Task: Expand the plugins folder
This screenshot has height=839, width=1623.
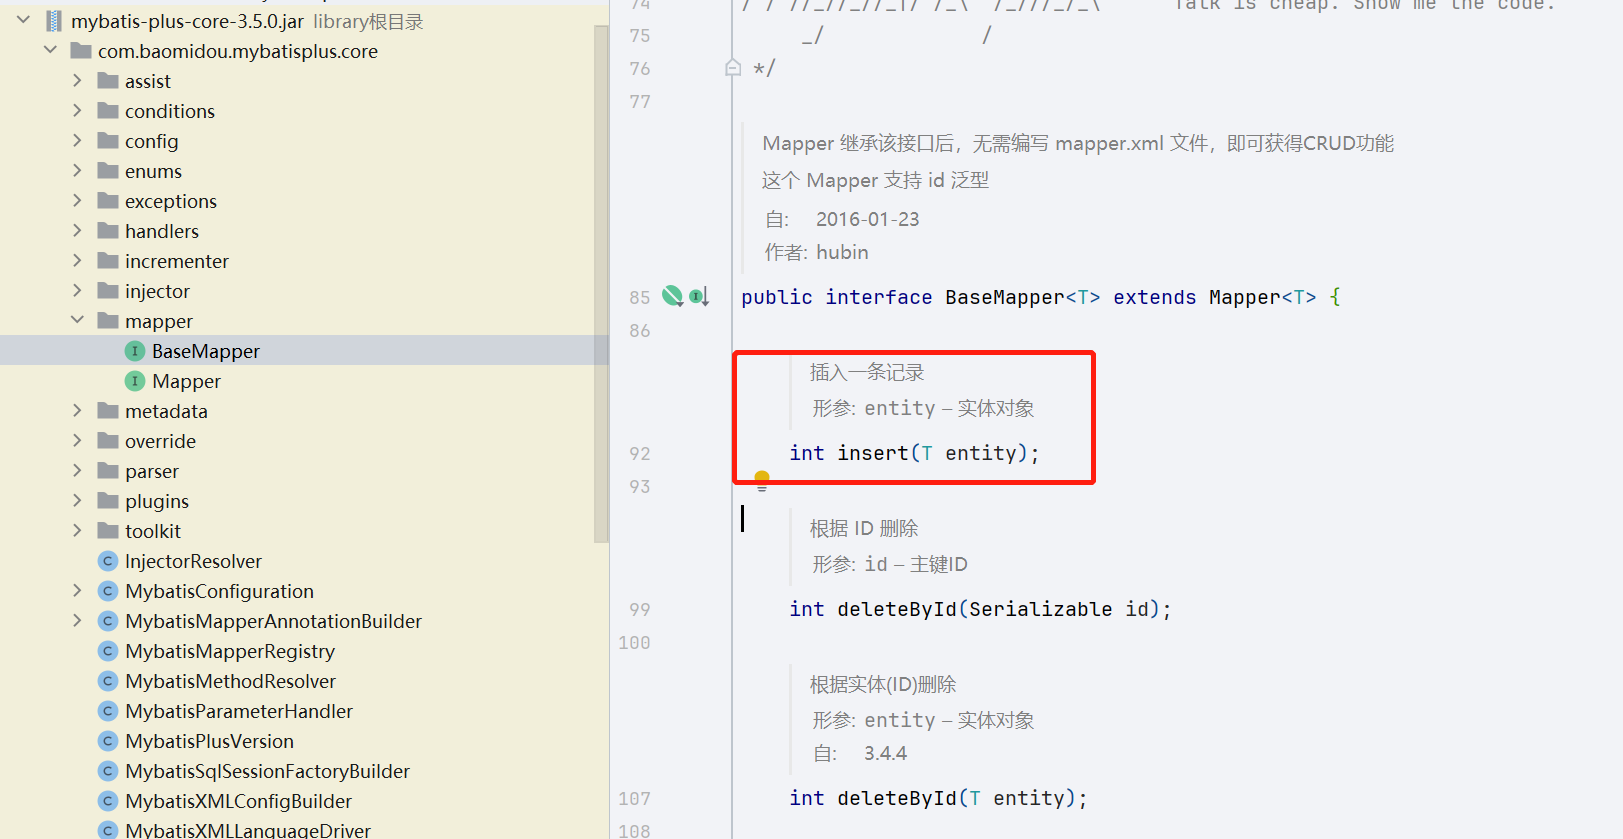Action: [77, 500]
